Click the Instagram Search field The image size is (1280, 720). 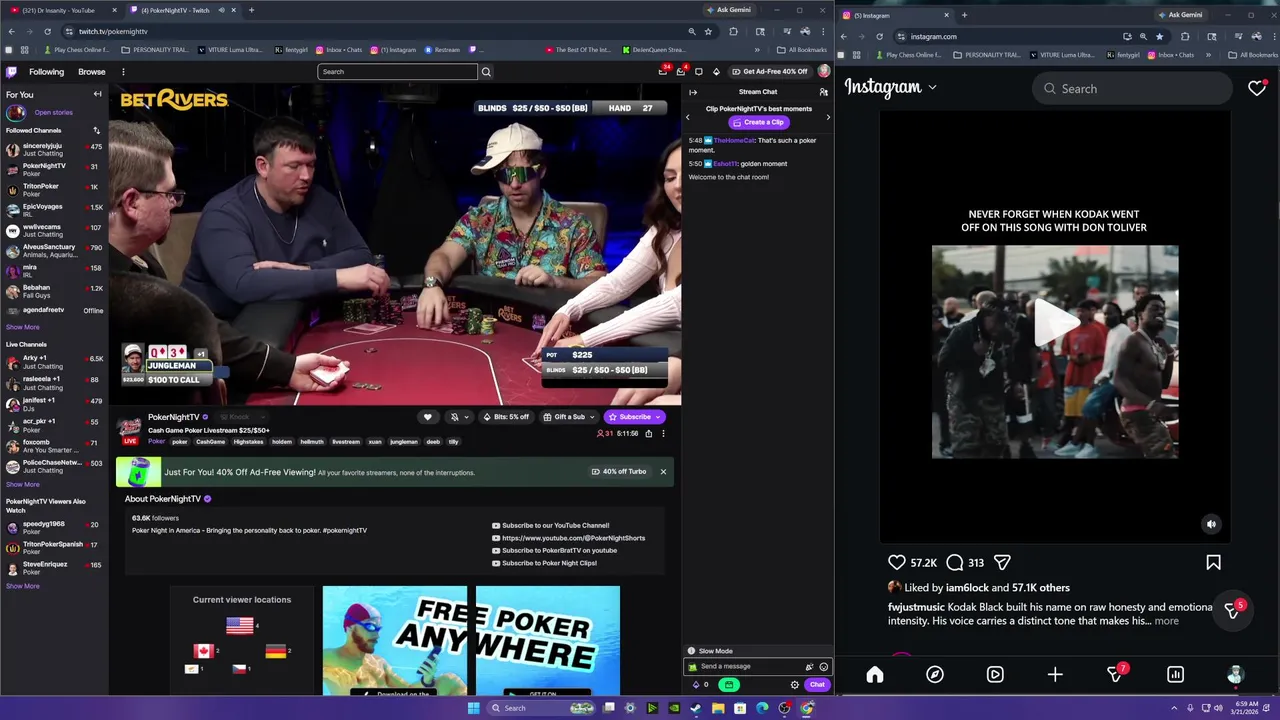(x=1132, y=89)
